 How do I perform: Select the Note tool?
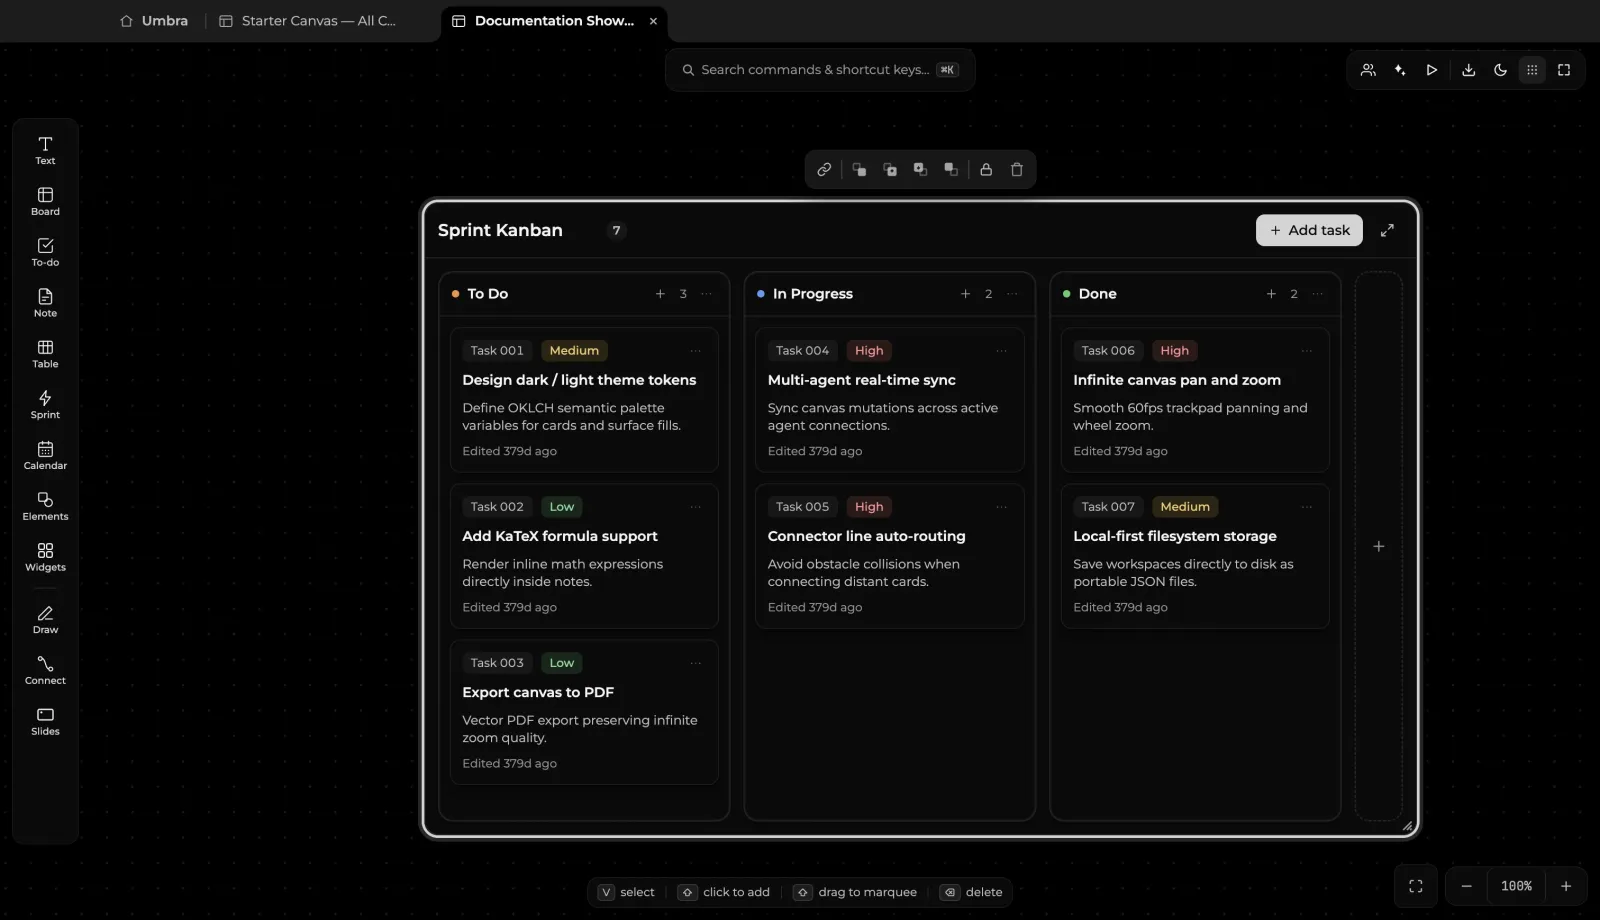(x=45, y=303)
